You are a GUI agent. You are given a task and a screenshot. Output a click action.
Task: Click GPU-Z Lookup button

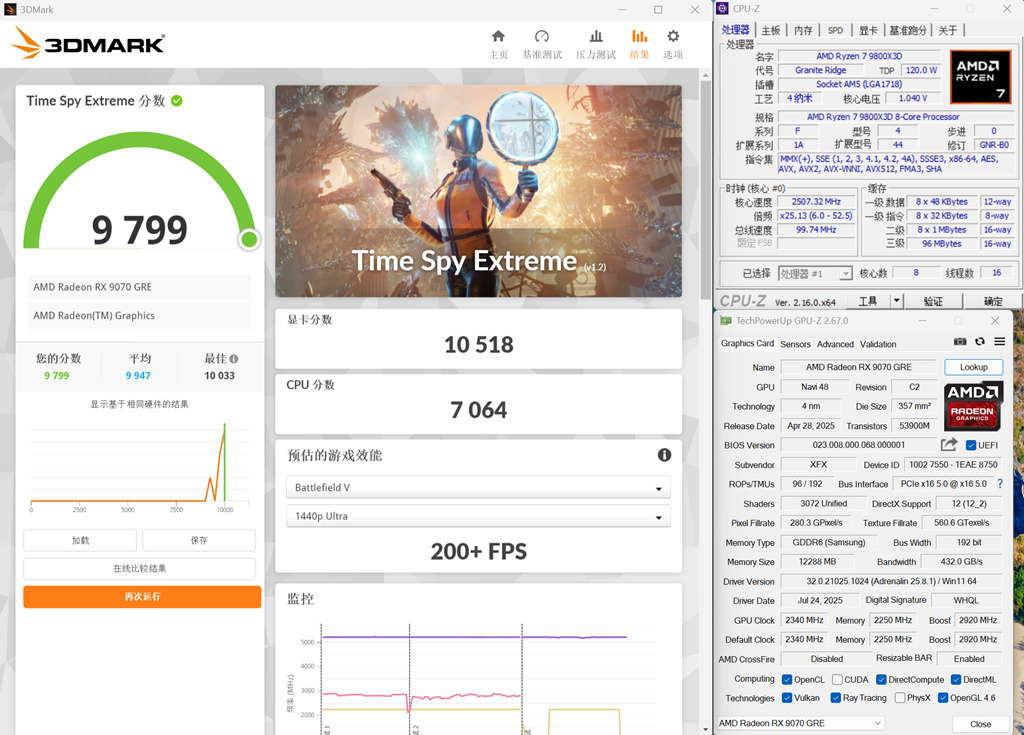974,367
